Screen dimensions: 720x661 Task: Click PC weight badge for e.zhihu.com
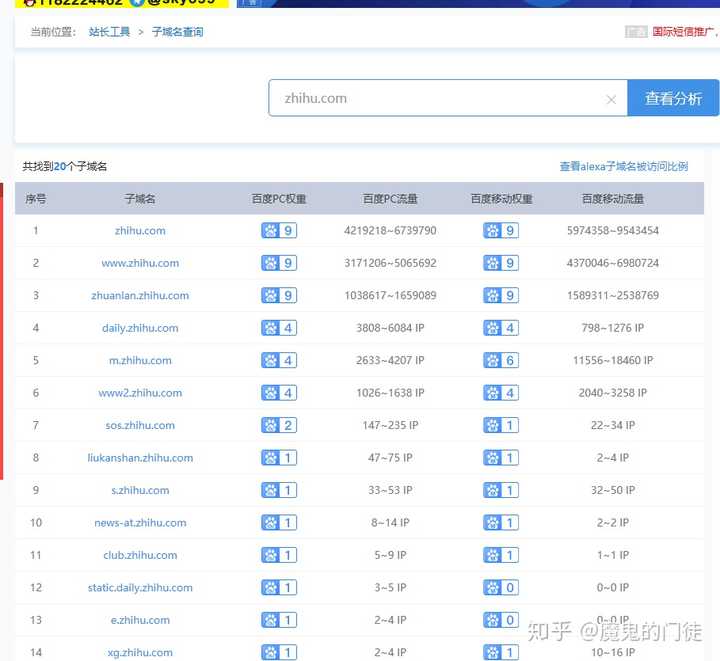click(x=279, y=620)
